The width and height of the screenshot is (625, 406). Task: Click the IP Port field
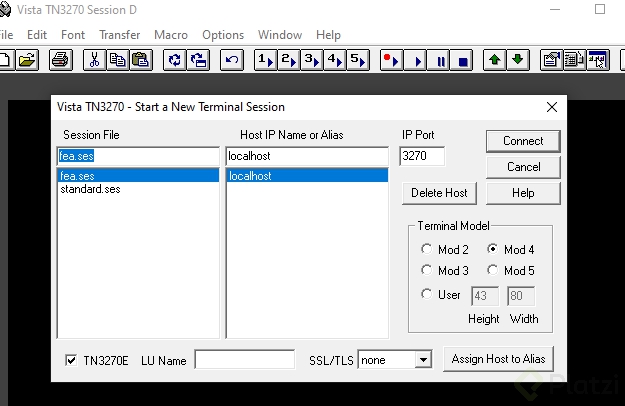[x=422, y=156]
